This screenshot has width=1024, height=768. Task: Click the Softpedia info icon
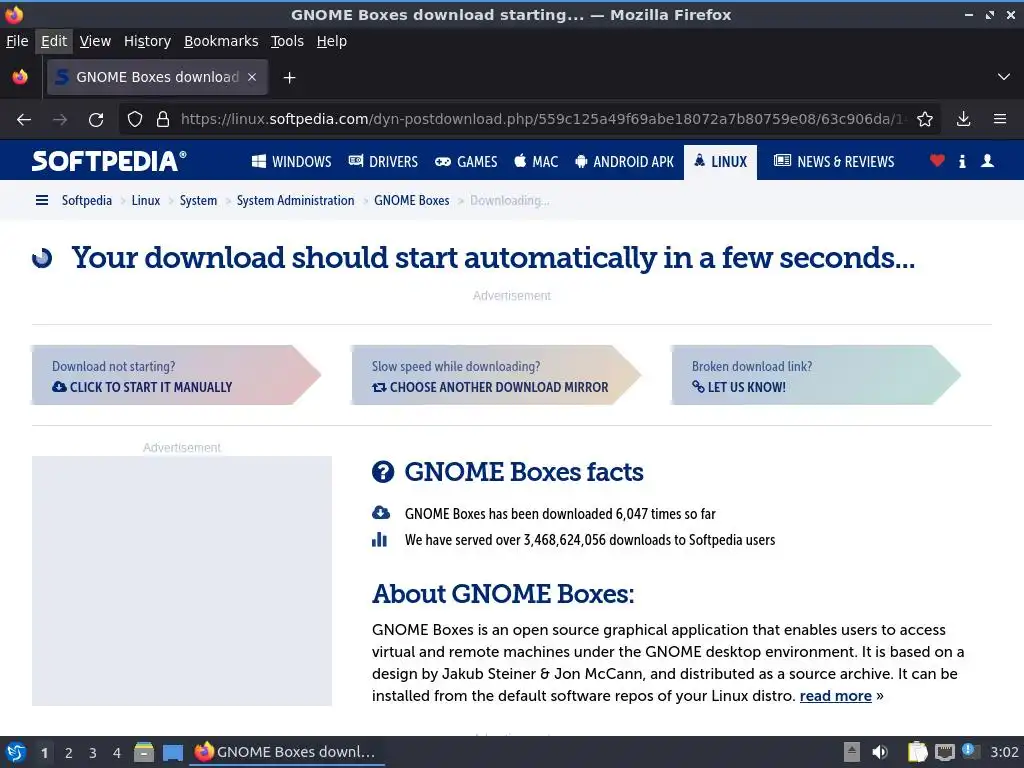pyautogui.click(x=962, y=161)
